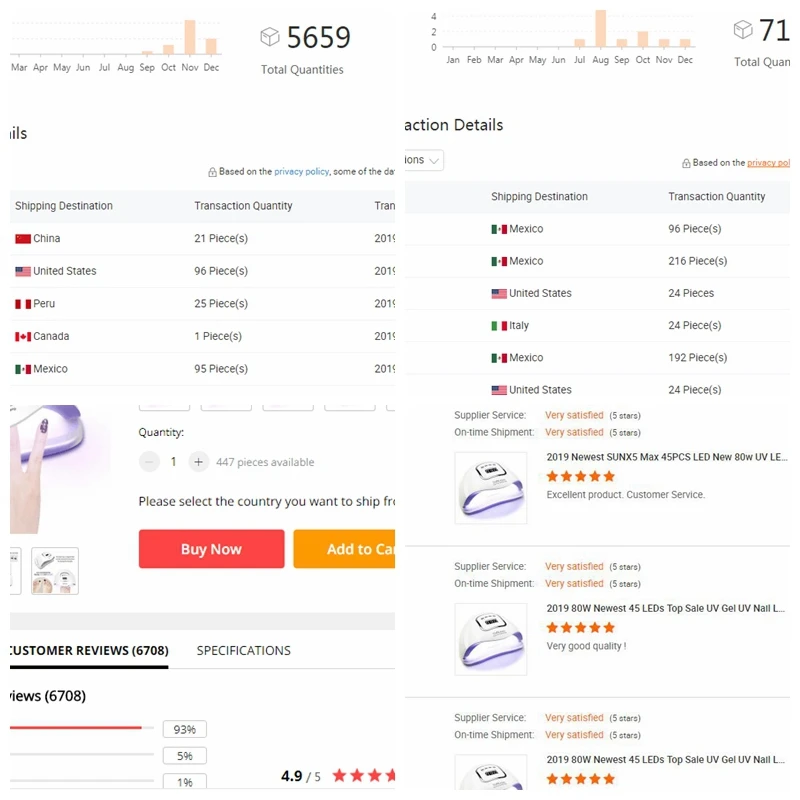Click the Canada flag icon

(x=23, y=337)
